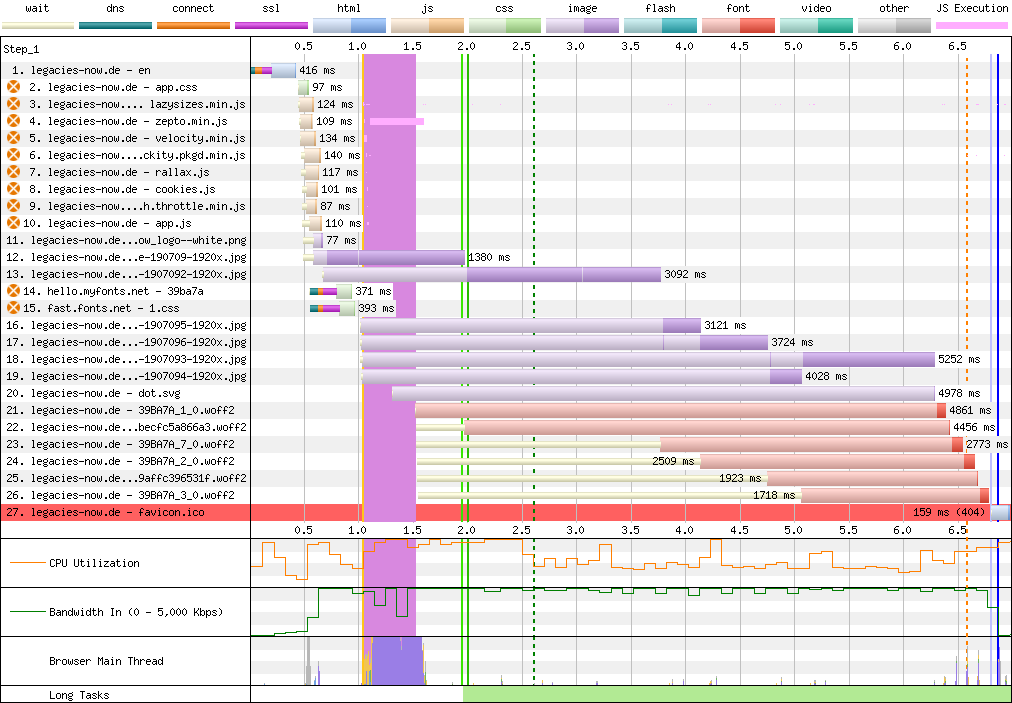1012x703 pixels.
Task: Click the 5252 ms timing label
Action: click(959, 359)
